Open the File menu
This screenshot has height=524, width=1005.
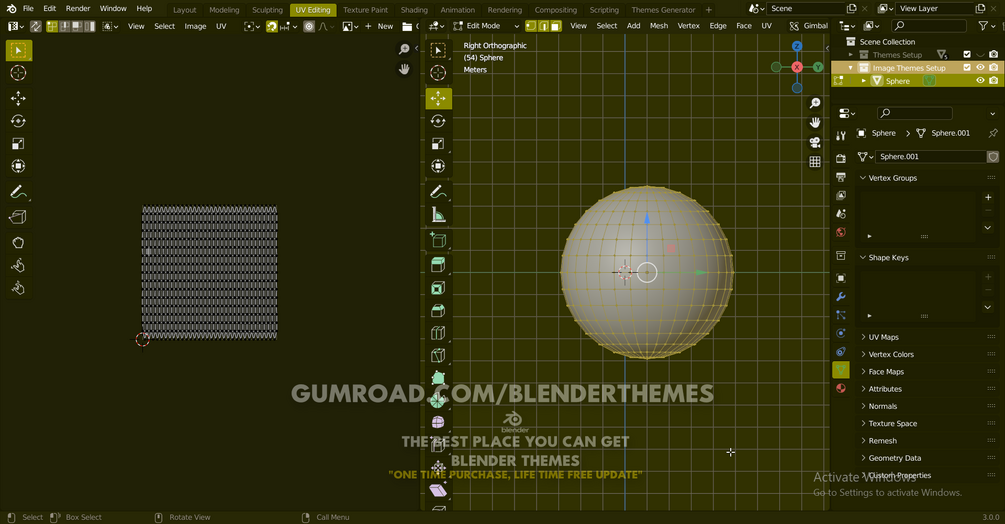[x=28, y=9]
